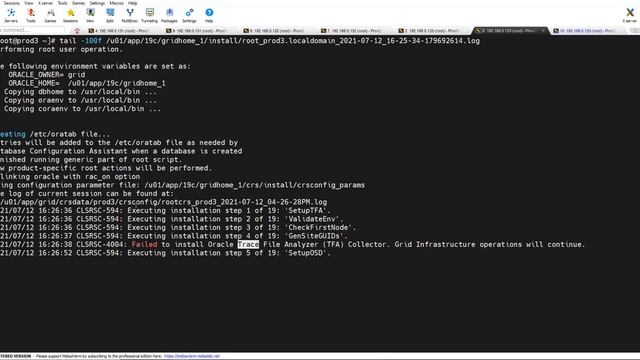Open the X server menu
Image resolution: width=640 pixels, height=360 pixels.
45,3
